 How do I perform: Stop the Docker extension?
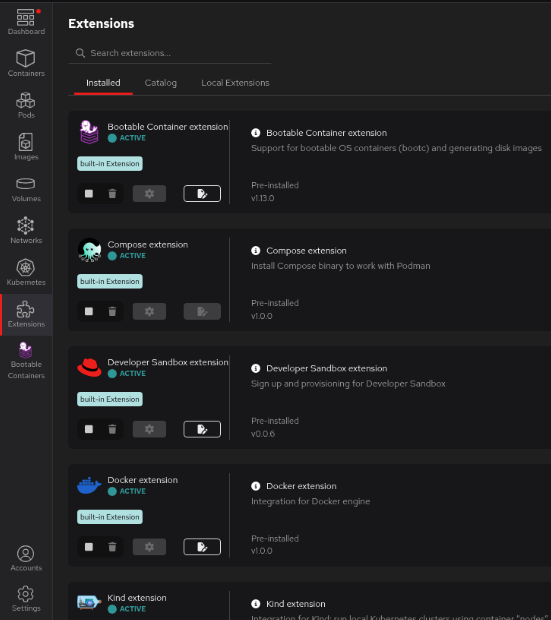(x=89, y=547)
